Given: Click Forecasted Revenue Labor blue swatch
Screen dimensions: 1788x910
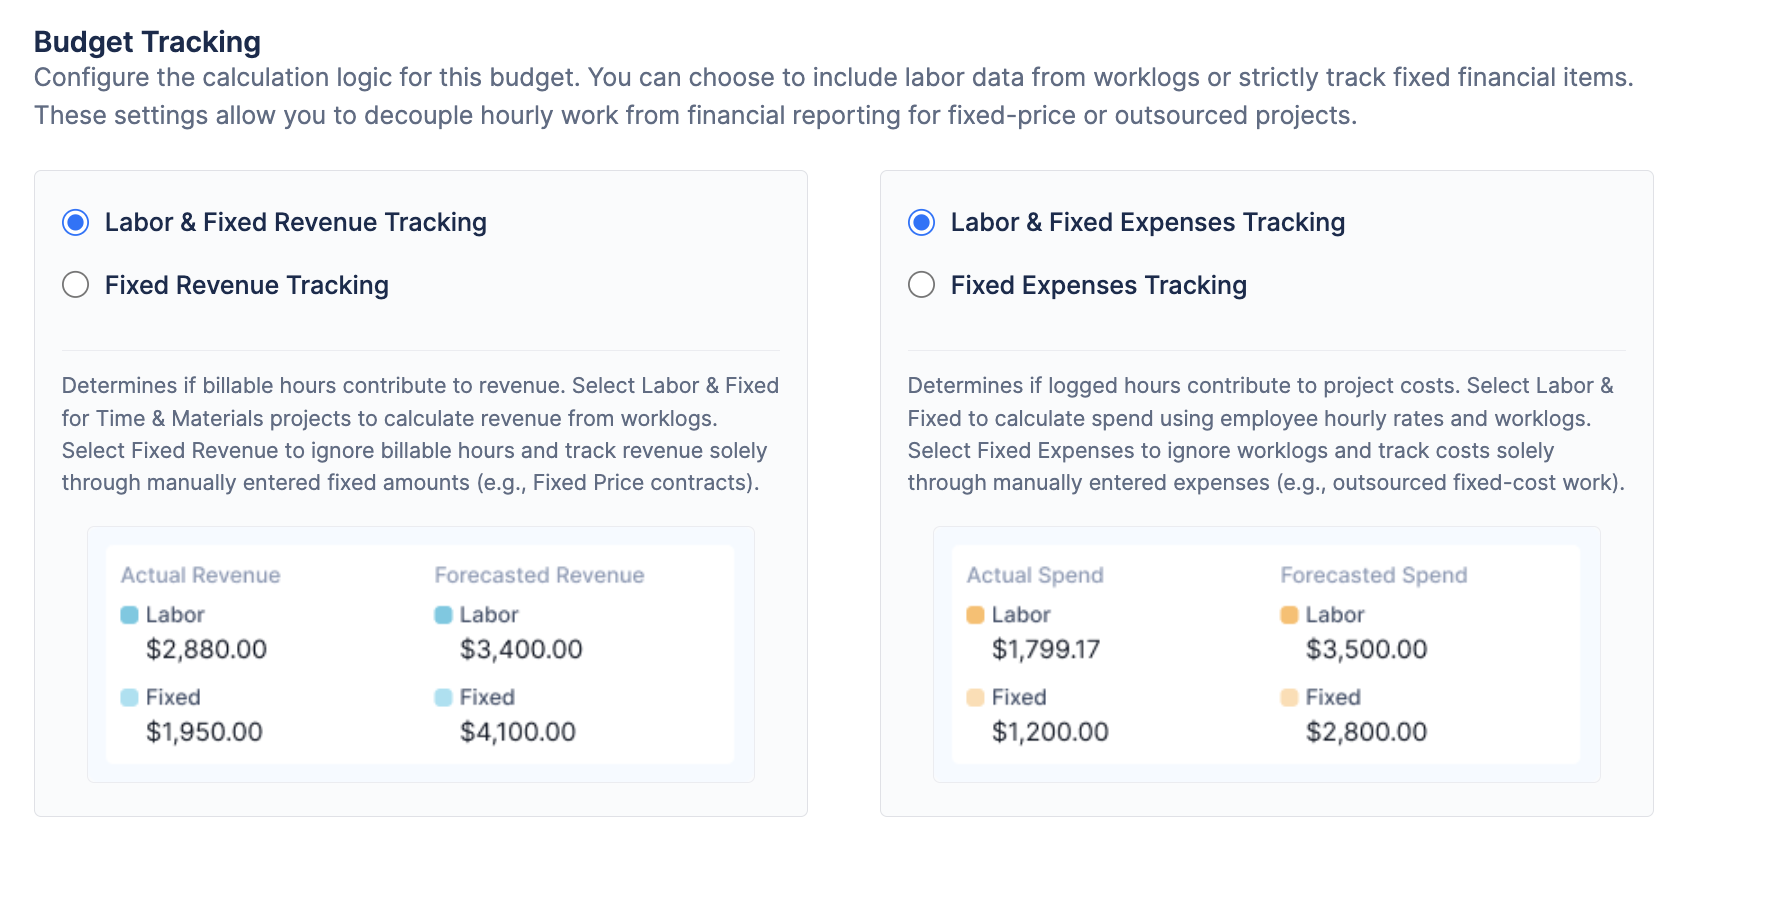Looking at the screenshot, I should pos(444,615).
